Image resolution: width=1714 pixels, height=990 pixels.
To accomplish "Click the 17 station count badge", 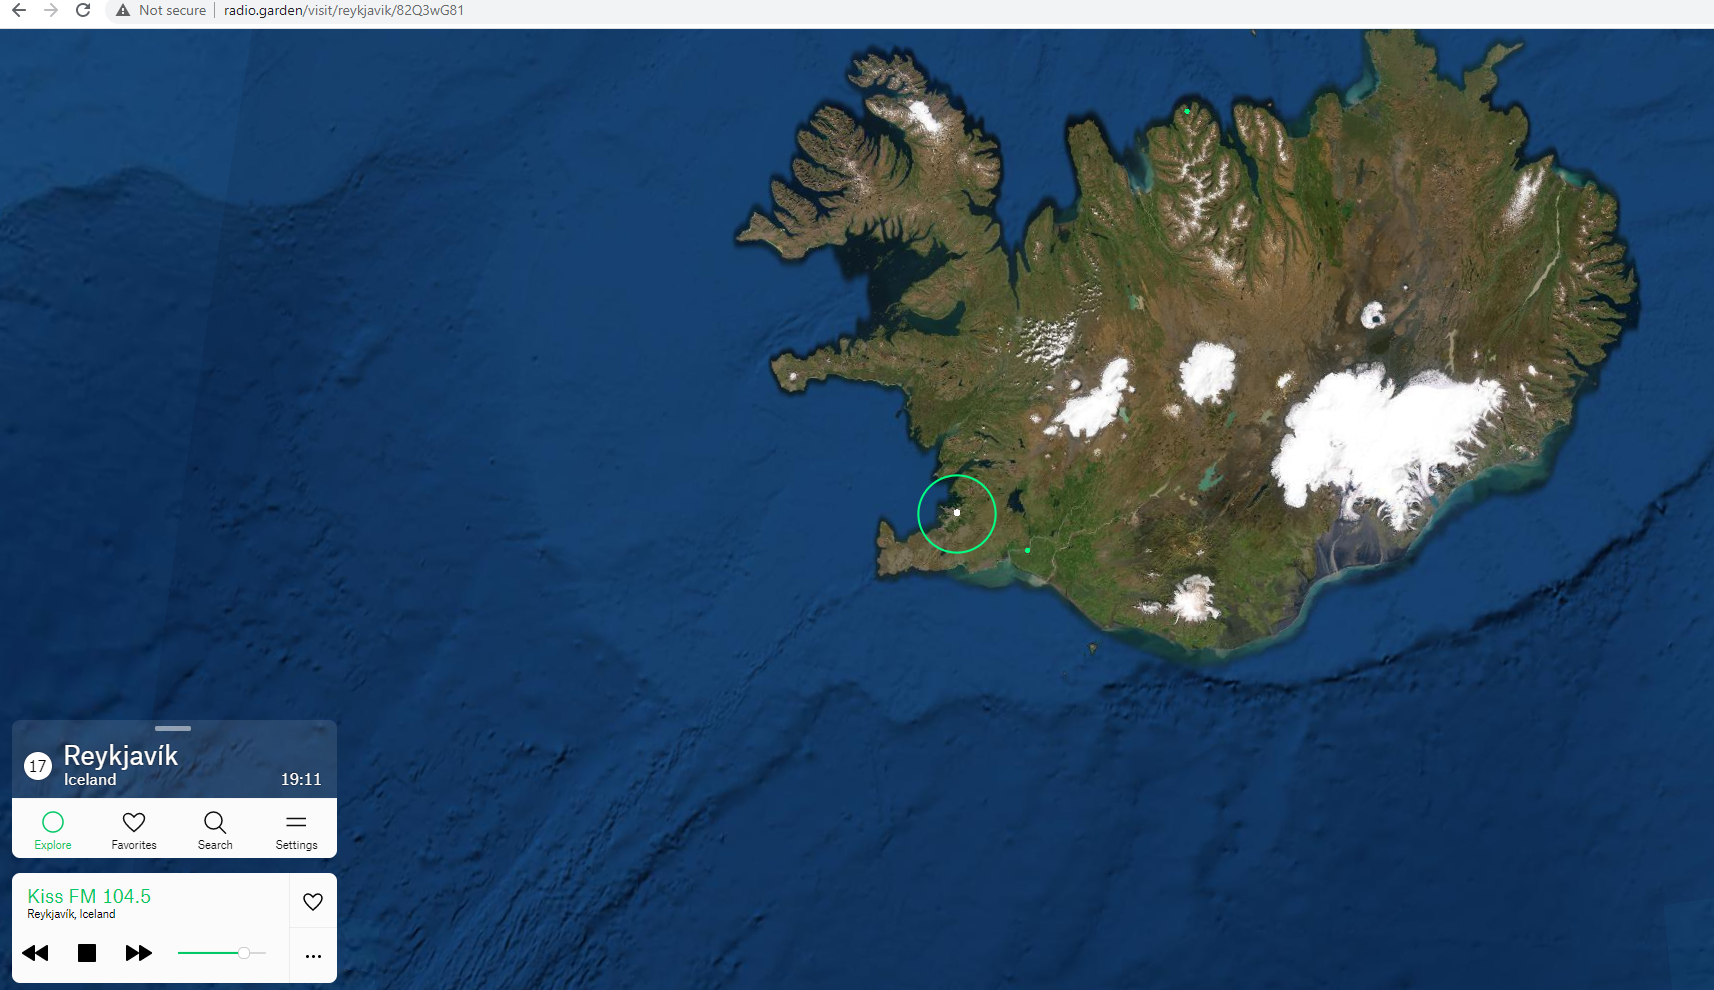I will pos(38,766).
